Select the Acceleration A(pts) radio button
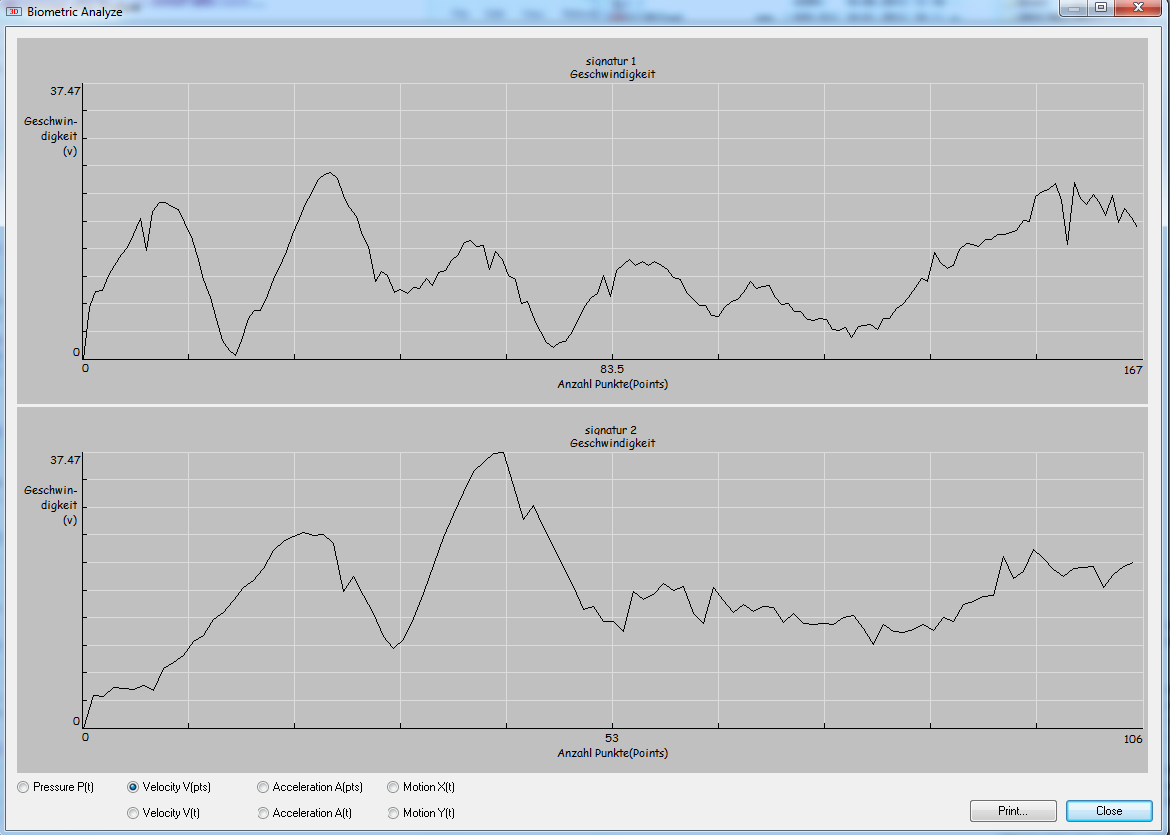 click(263, 787)
